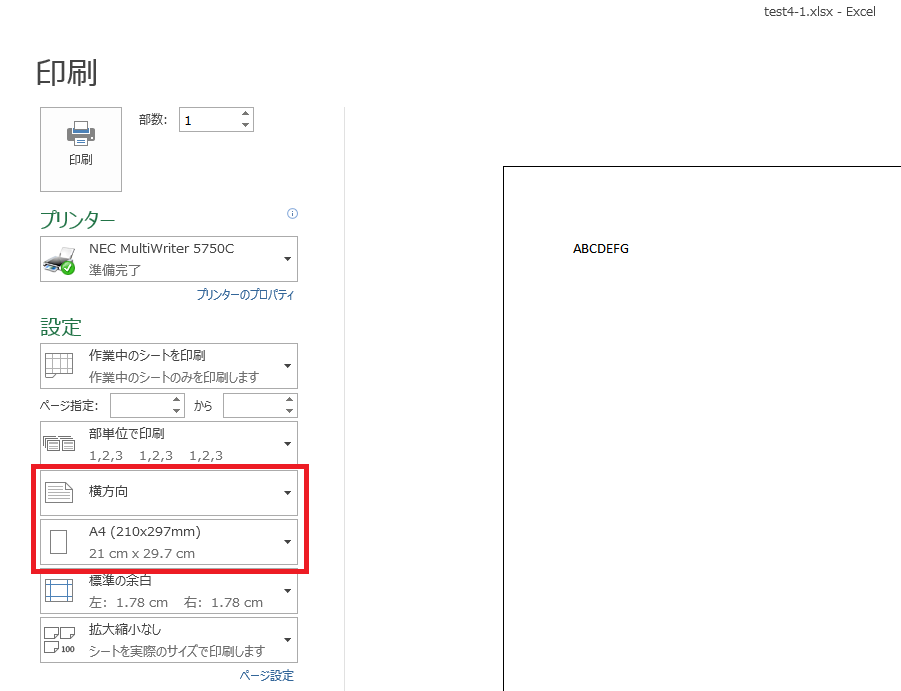Screen dimensions: 901x691
Task: Click the 21 cm x 29.7 cm text
Action: pos(142,553)
